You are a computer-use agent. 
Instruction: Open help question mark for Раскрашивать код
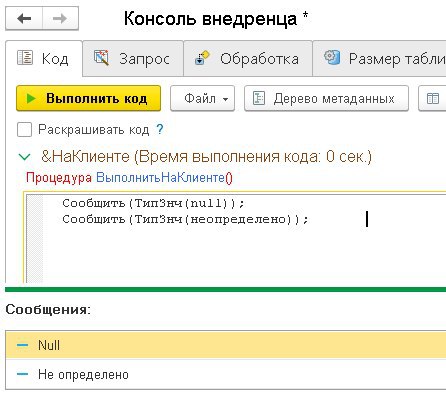160,129
